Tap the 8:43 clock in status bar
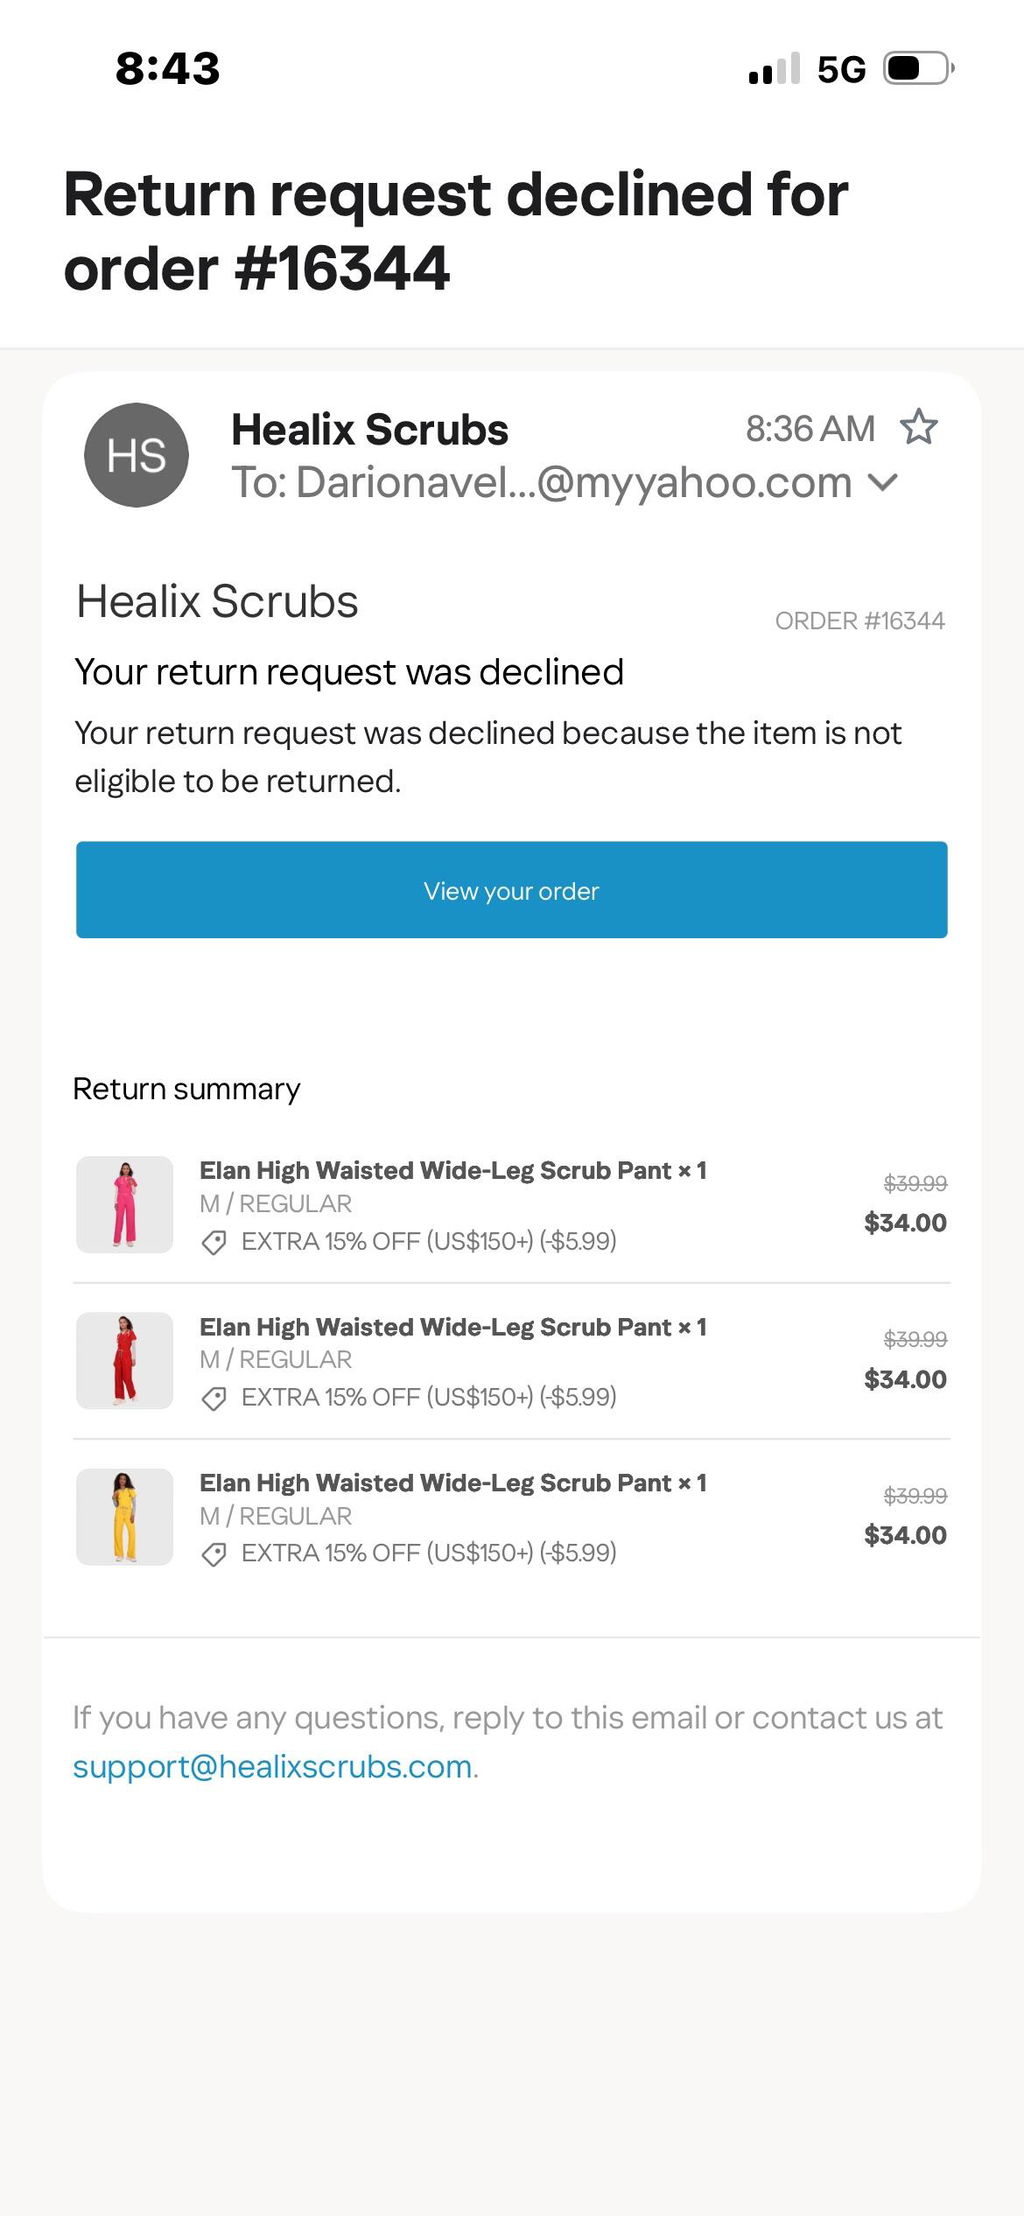 coord(167,69)
